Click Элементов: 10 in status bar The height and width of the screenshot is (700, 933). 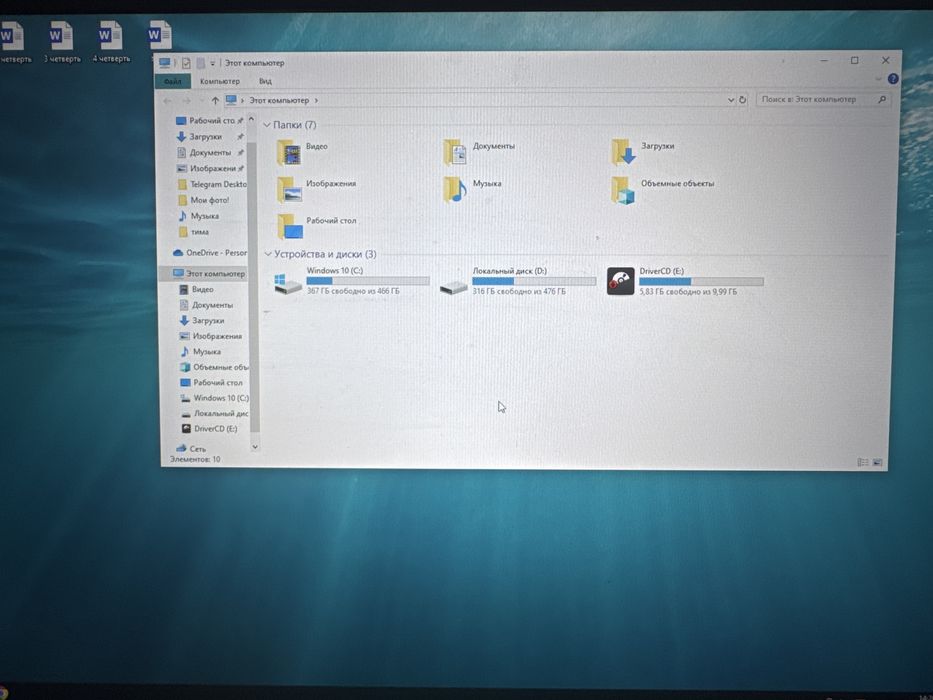[195, 460]
